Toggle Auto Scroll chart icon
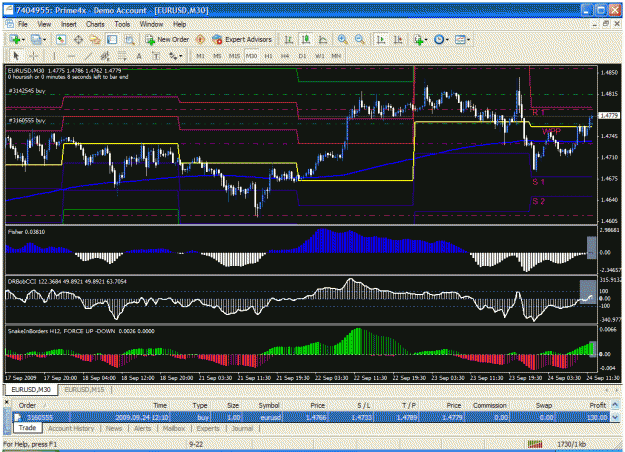Viewport: 625px width, 452px height. (381, 39)
